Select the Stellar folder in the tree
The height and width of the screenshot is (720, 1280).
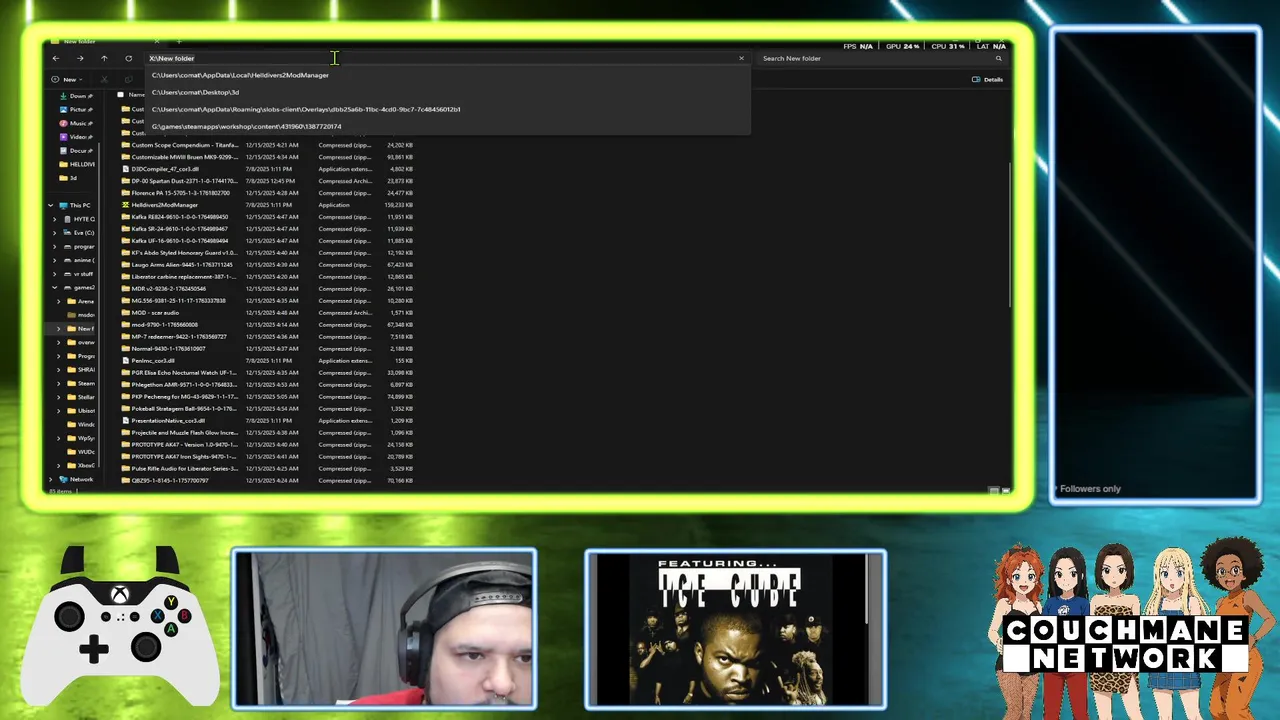tap(80, 397)
